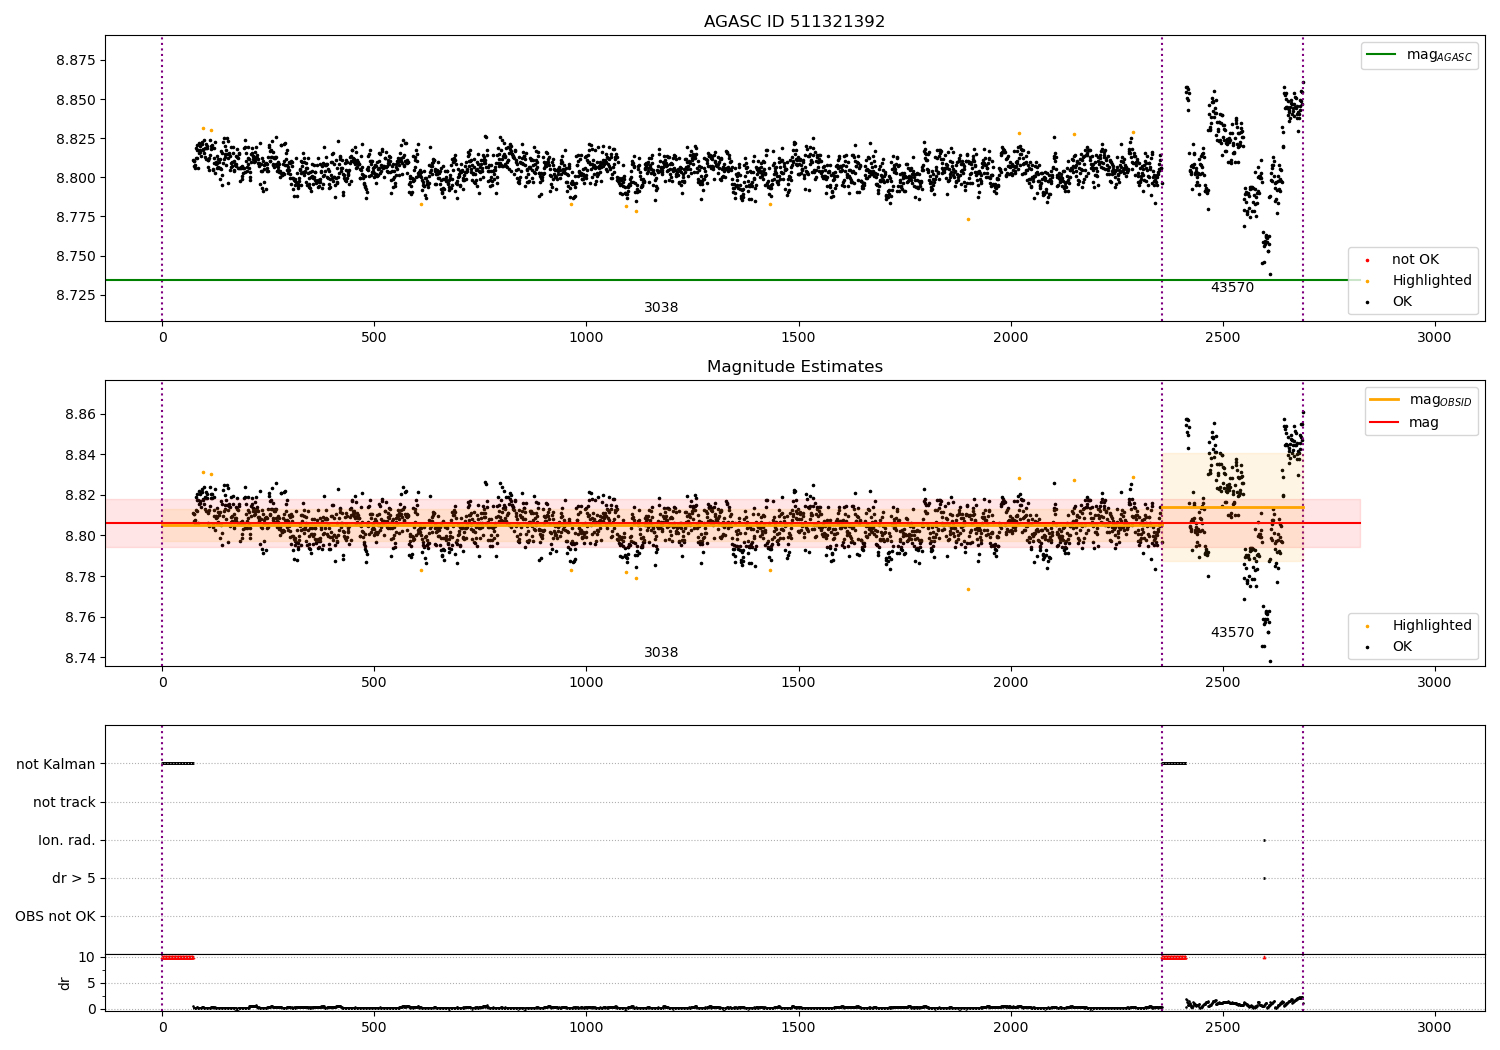Click the 8.80 y-axis tick label

tap(80, 536)
